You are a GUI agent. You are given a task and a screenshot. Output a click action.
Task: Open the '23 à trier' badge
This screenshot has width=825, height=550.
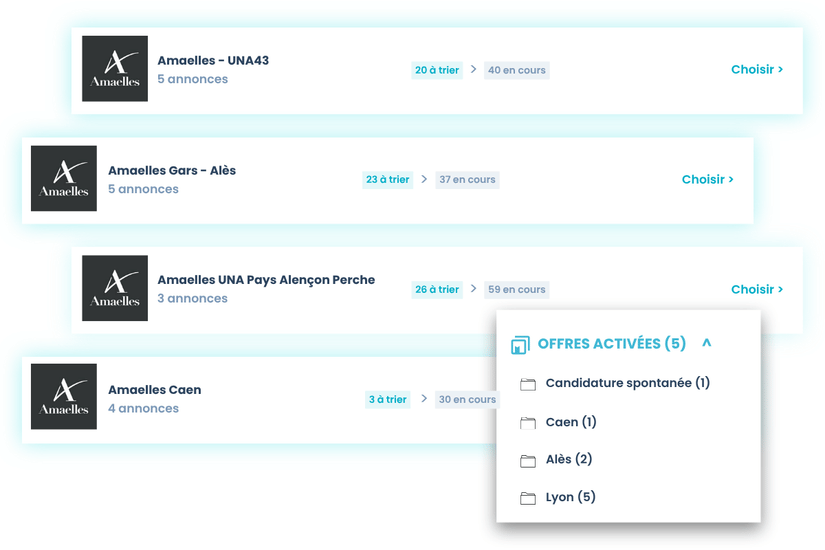[387, 179]
